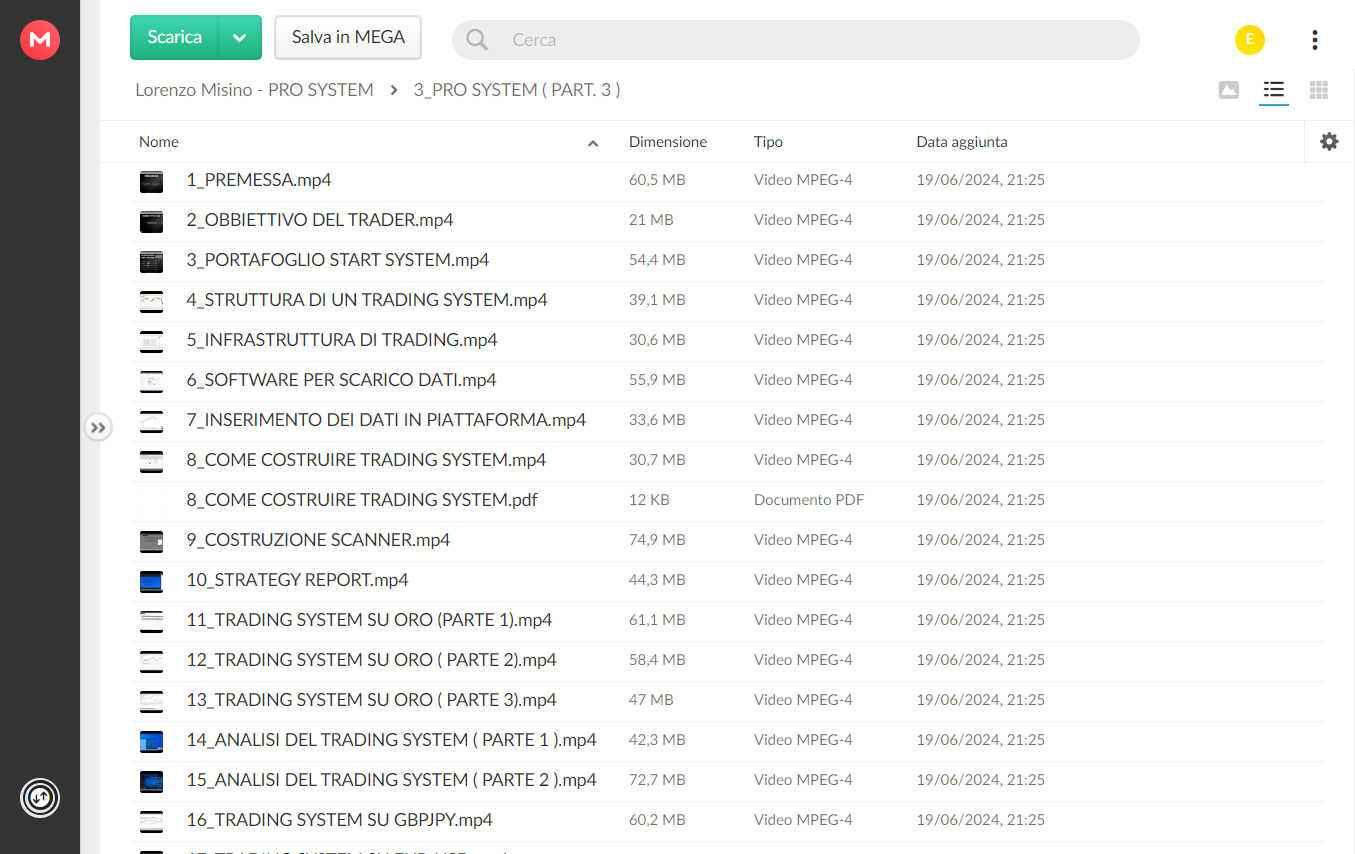The height and width of the screenshot is (854, 1355).
Task: Switch to image preview view icon
Action: [x=1229, y=90]
